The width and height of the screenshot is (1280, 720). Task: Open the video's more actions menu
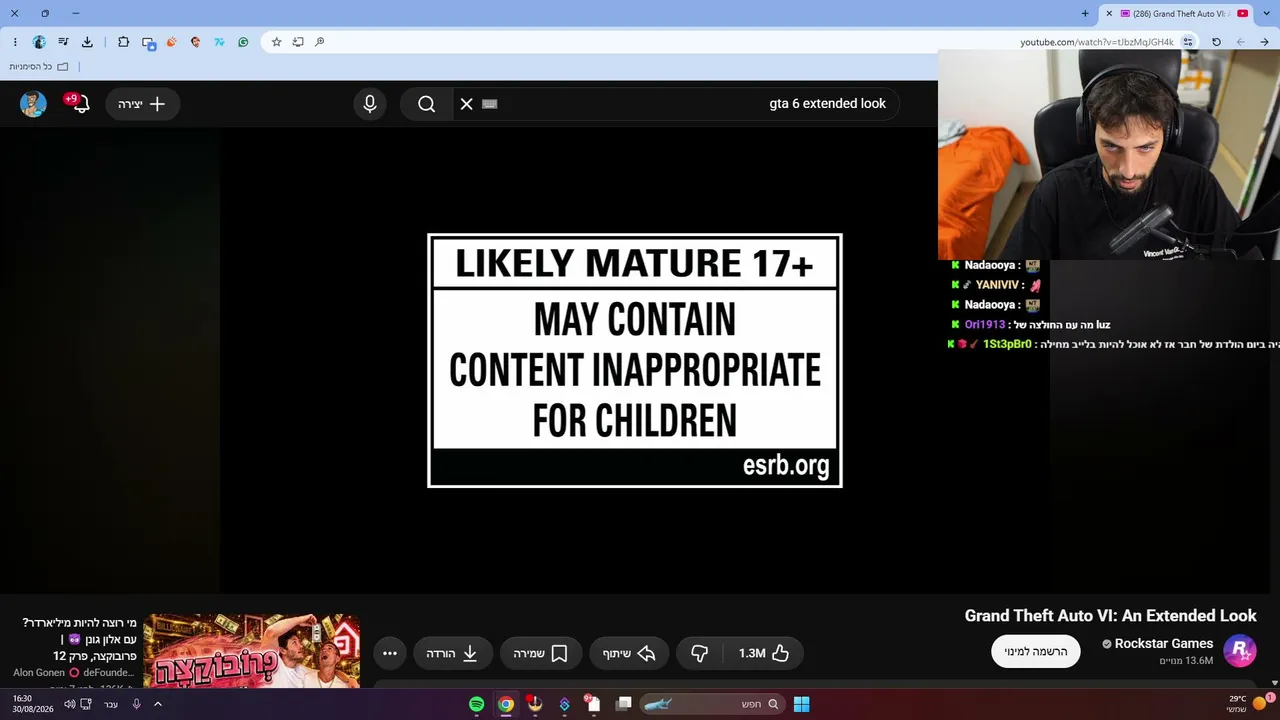(x=390, y=654)
